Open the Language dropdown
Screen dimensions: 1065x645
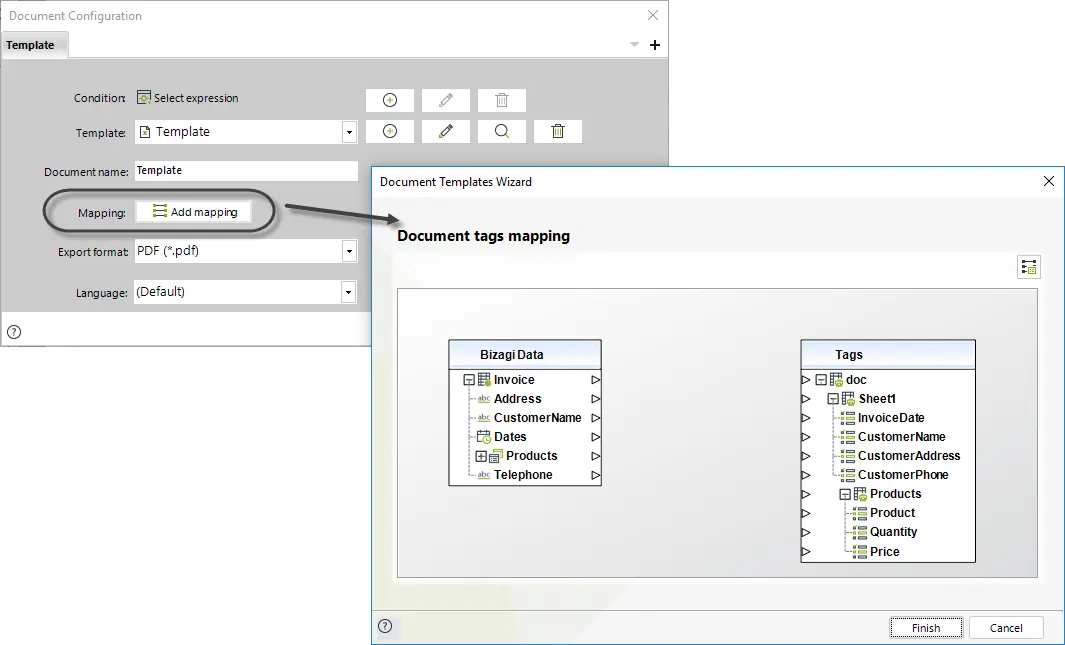point(348,293)
